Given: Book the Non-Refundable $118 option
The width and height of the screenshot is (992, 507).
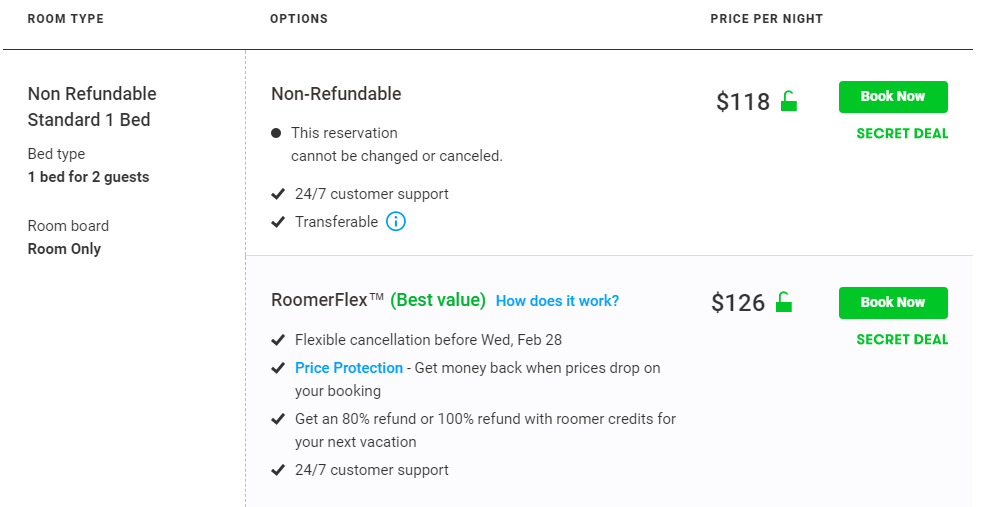Looking at the screenshot, I should (893, 97).
